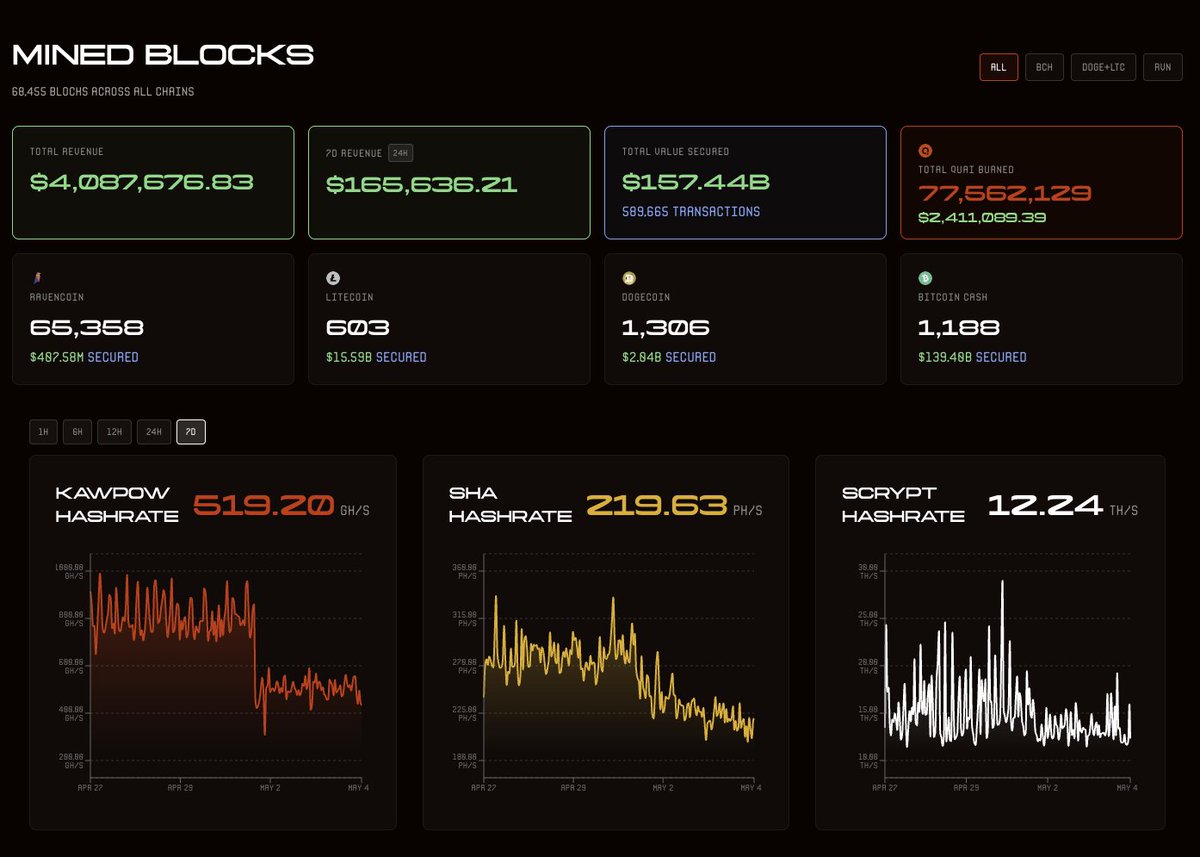This screenshot has width=1200, height=857.
Task: Click the $2,411,089.39 burned value
Action: 982,217
